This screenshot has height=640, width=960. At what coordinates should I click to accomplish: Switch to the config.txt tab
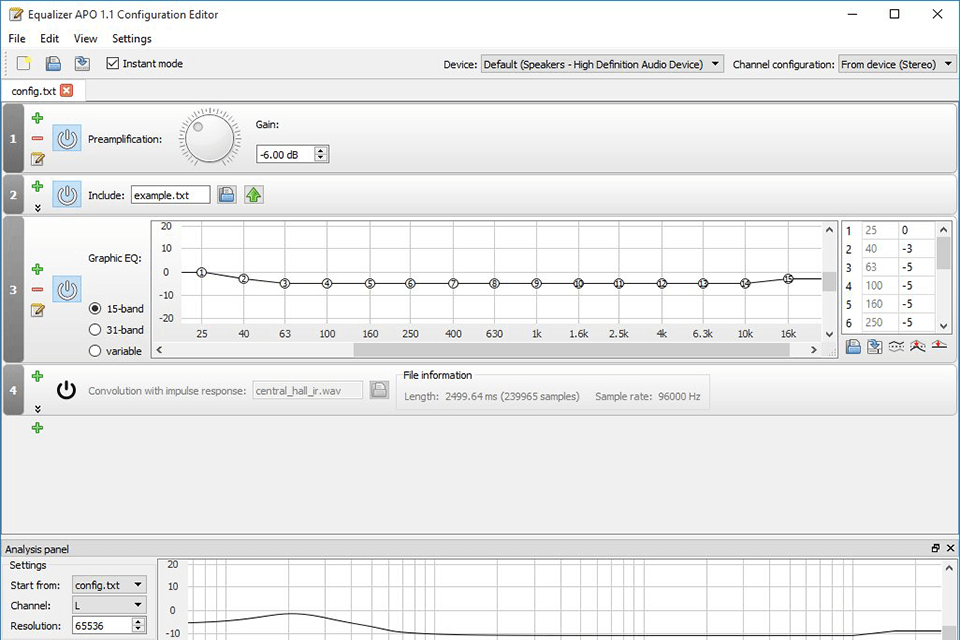tap(35, 90)
